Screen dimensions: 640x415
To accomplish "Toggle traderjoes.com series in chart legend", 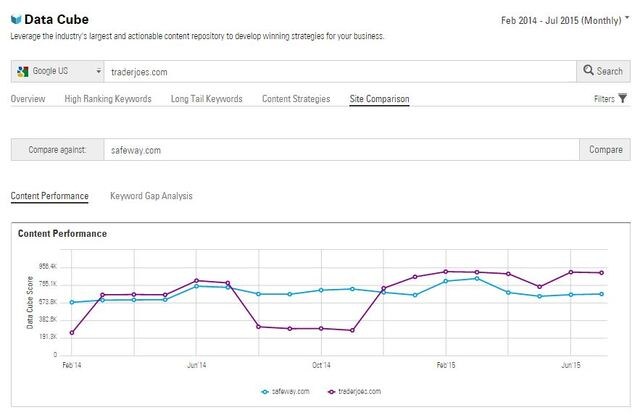I will click(x=353, y=391).
